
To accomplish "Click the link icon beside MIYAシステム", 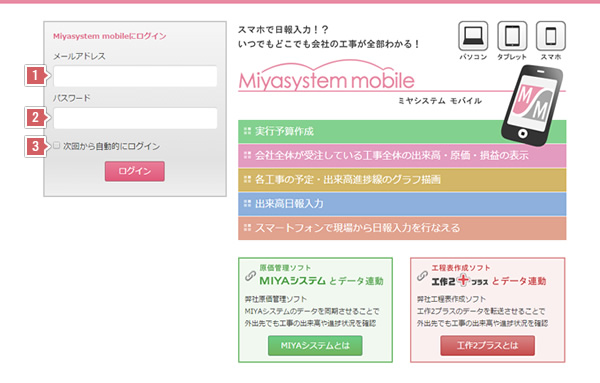I will (250, 276).
